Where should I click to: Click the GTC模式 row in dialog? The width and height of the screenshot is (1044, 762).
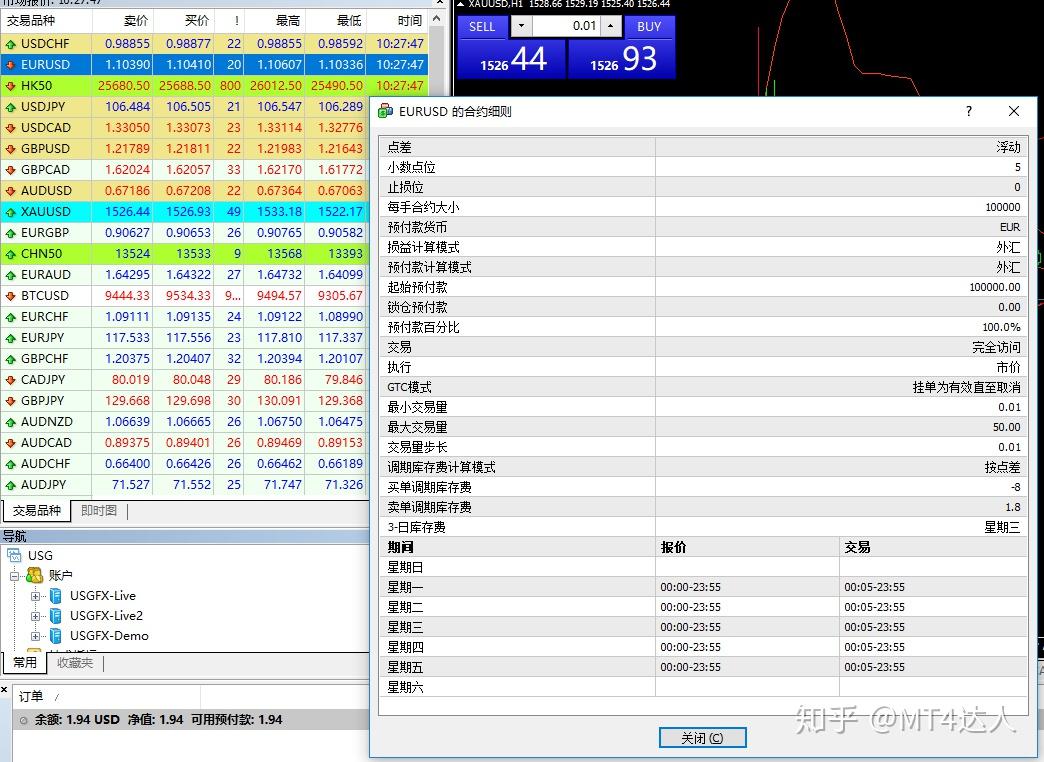(x=703, y=387)
